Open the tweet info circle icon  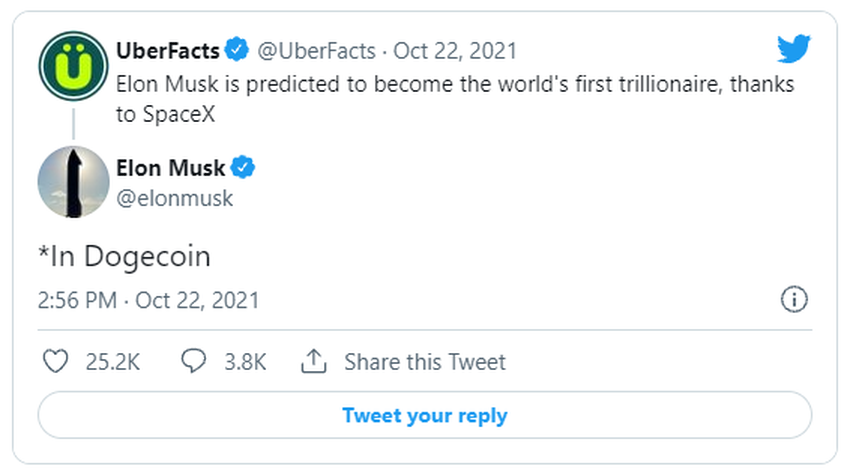[793, 300]
